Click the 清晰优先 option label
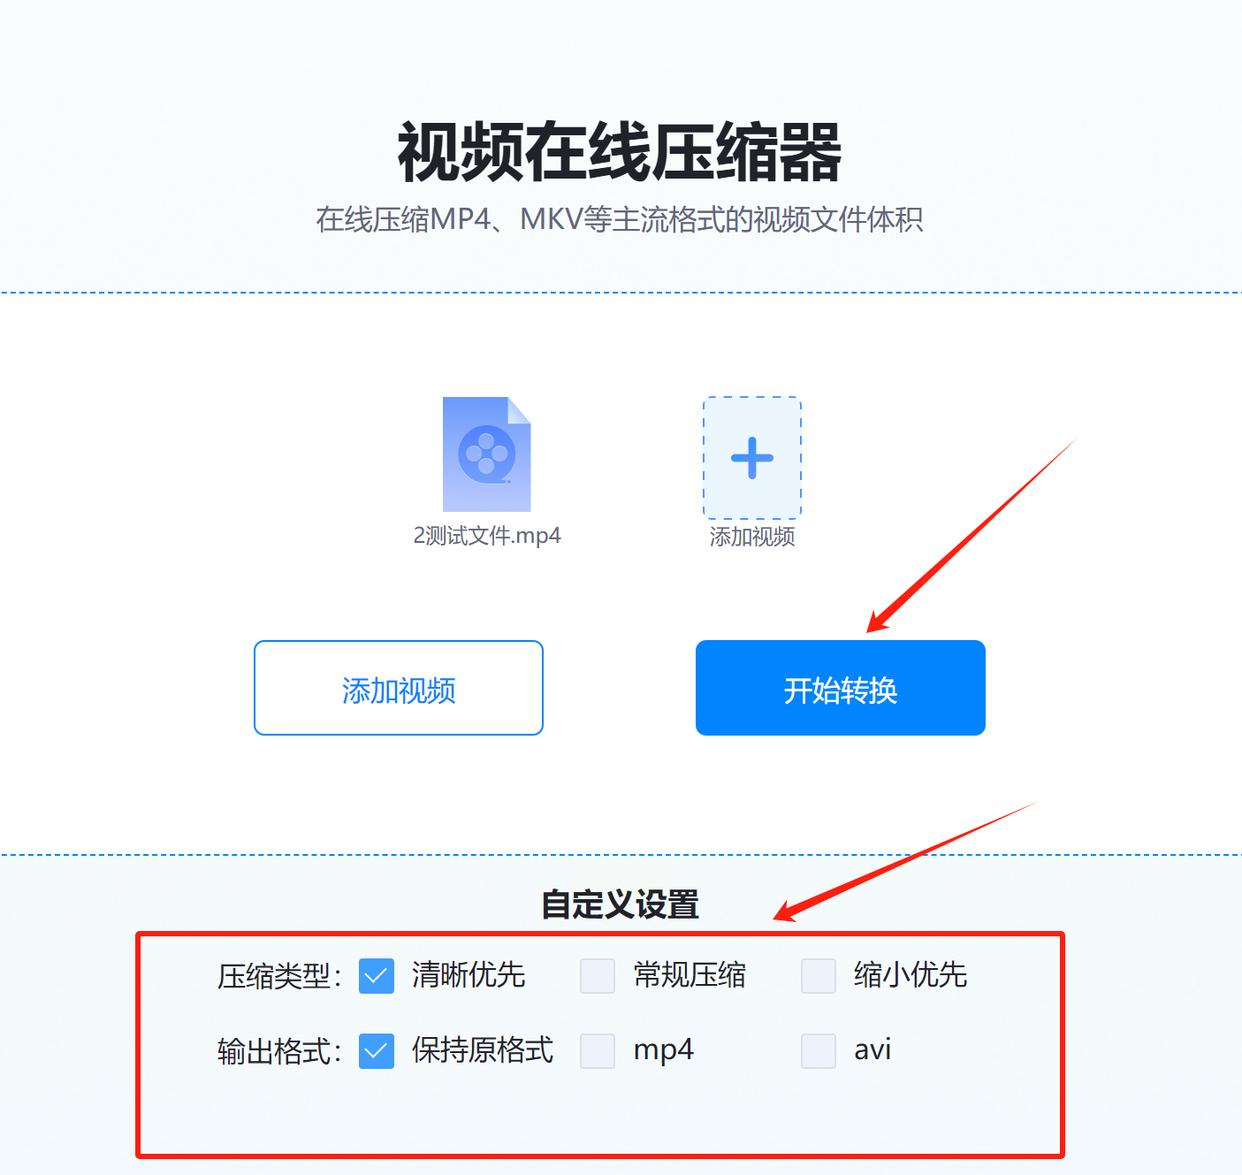Image resolution: width=1242 pixels, height=1175 pixels. [x=468, y=975]
